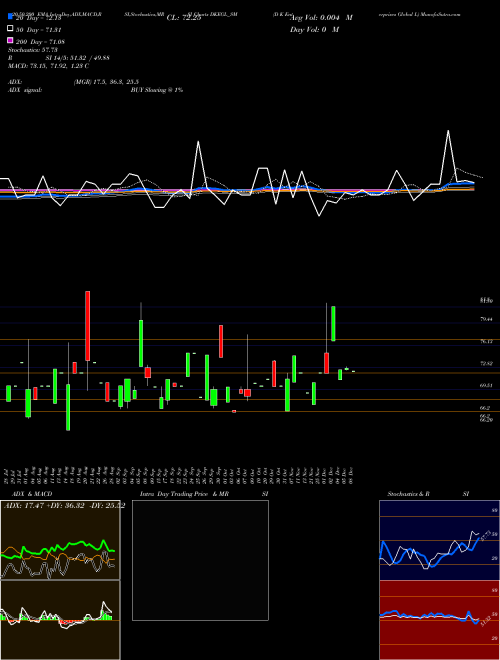Screen dimensions: 500x660
Task: Click the 'BUY Slowing @ 1%' ADX signal text
Action: point(157,90)
